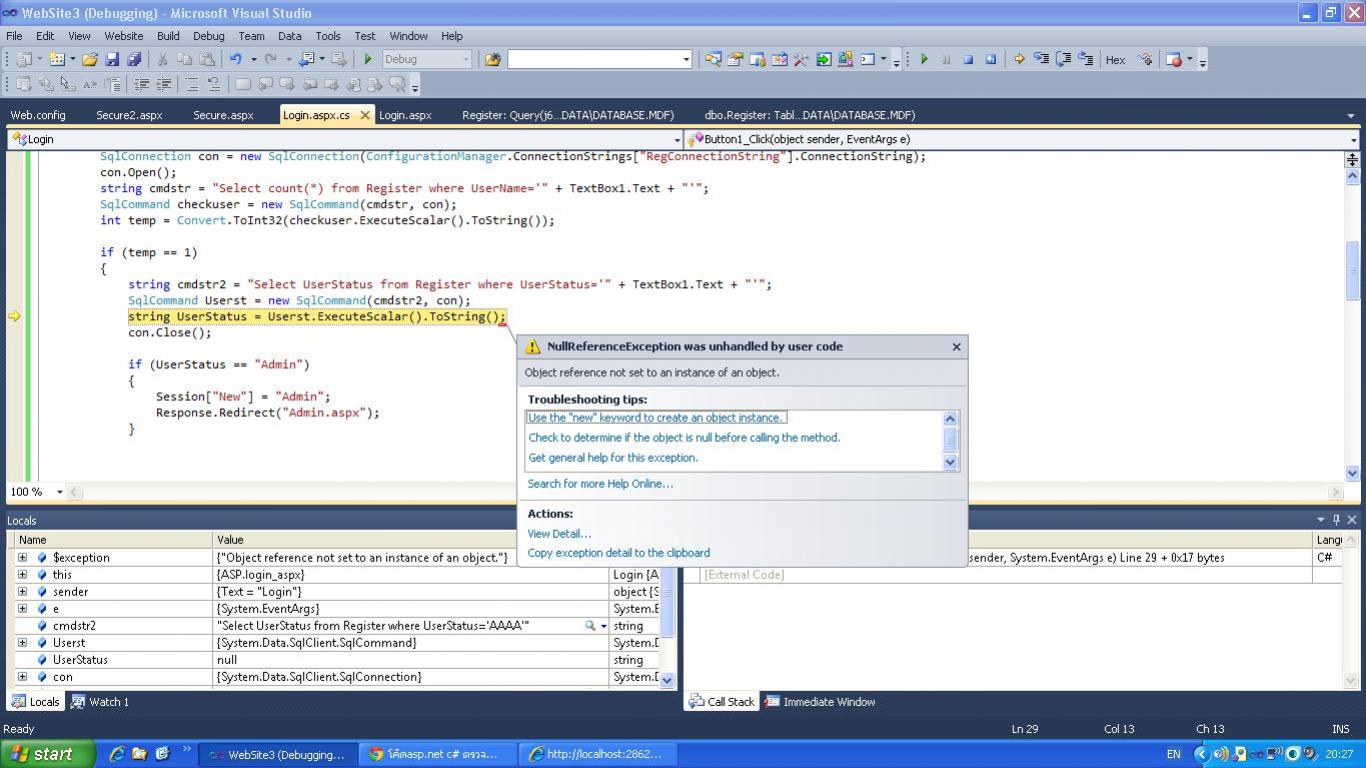The width and height of the screenshot is (1366, 768).
Task: Close the NullReferenceException popup
Action: pos(956,347)
